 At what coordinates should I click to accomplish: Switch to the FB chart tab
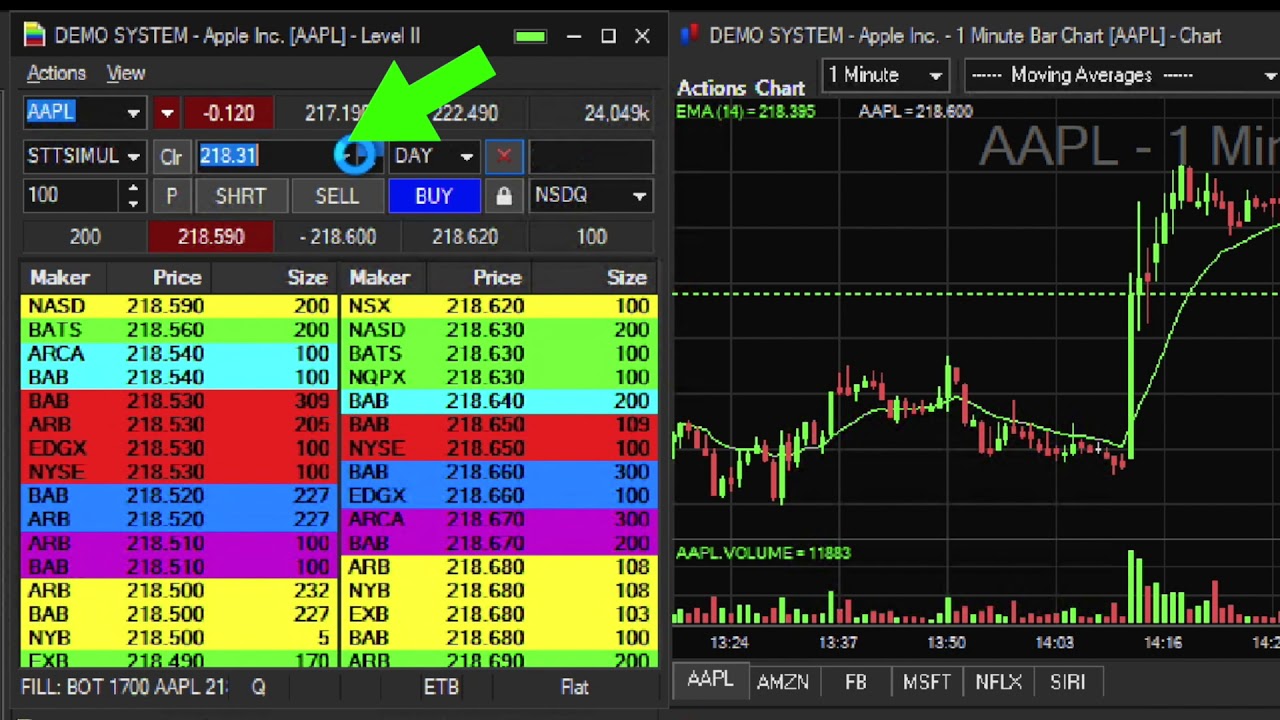click(x=856, y=682)
